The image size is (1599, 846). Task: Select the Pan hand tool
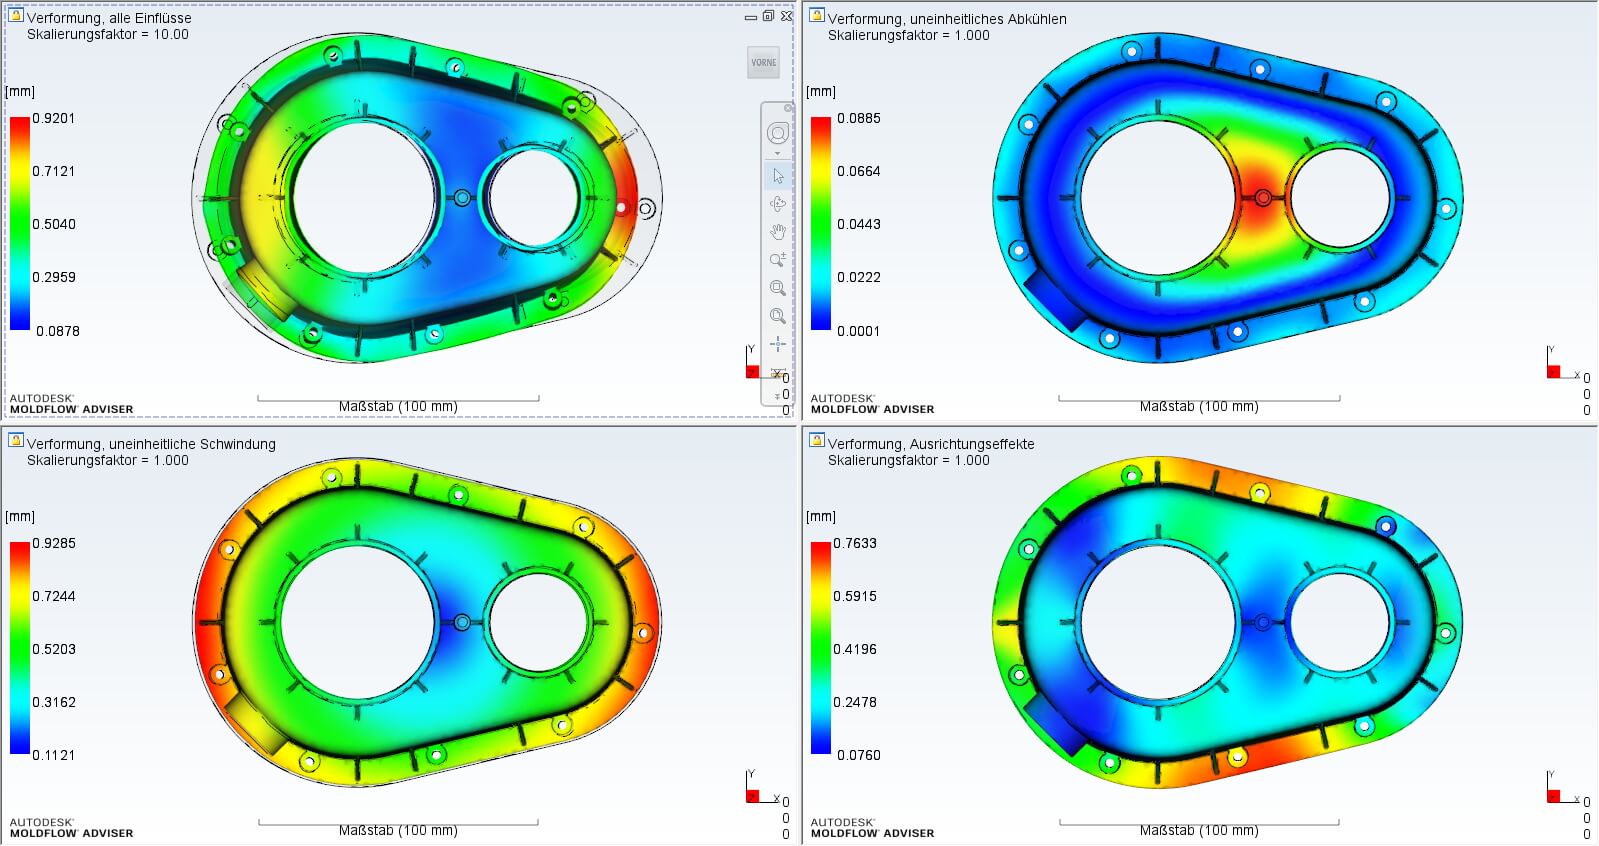click(777, 232)
